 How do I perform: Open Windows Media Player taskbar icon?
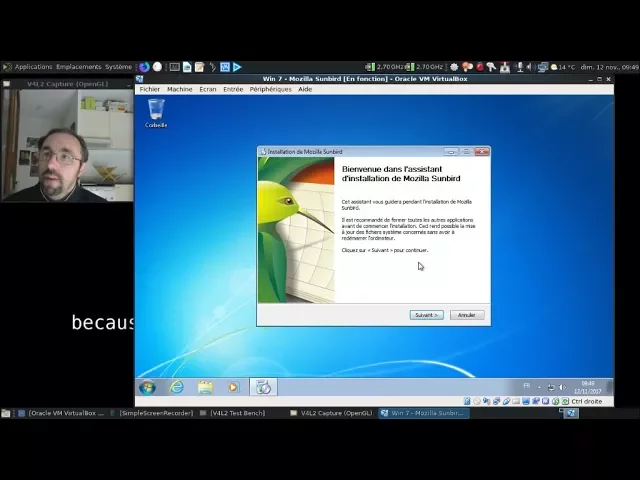click(x=233, y=387)
